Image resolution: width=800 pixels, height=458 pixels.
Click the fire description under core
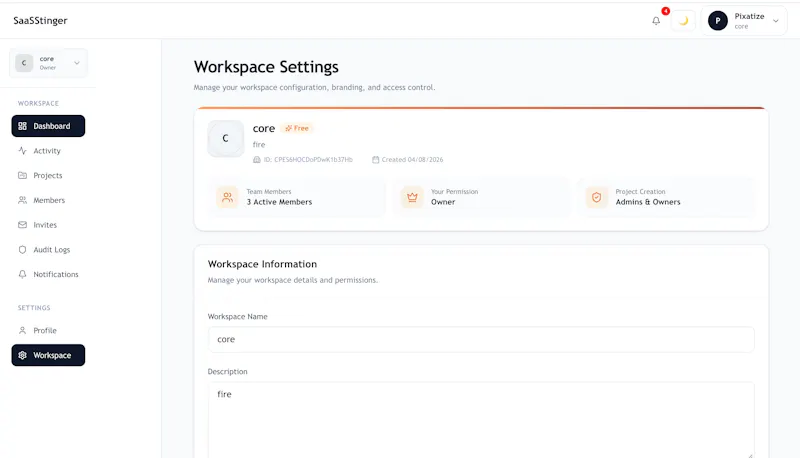click(x=259, y=145)
